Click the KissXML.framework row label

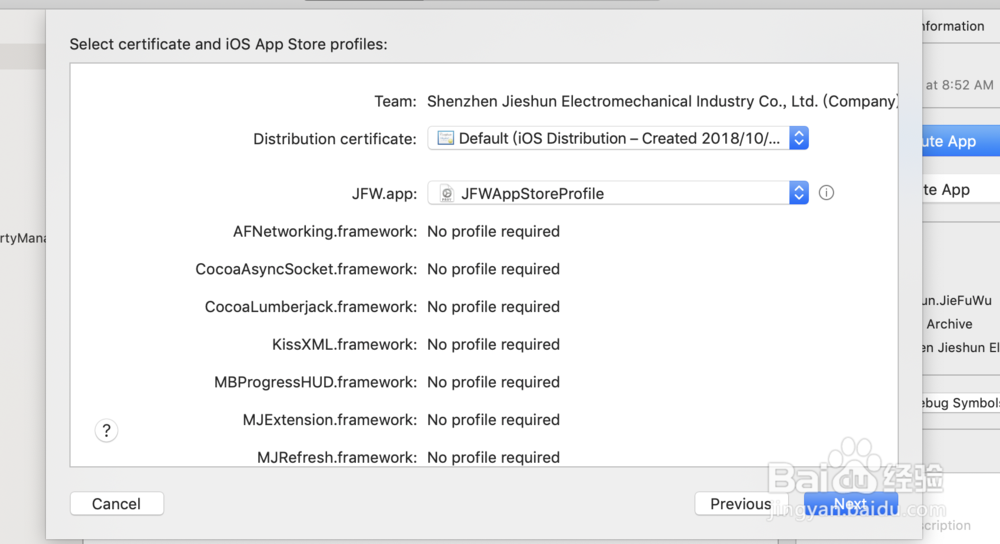pyautogui.click(x=344, y=344)
